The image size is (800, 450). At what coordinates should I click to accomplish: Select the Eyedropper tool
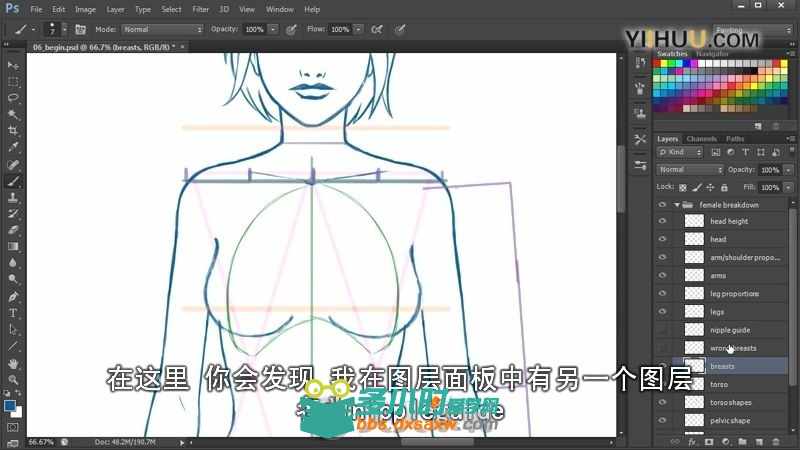tap(13, 147)
